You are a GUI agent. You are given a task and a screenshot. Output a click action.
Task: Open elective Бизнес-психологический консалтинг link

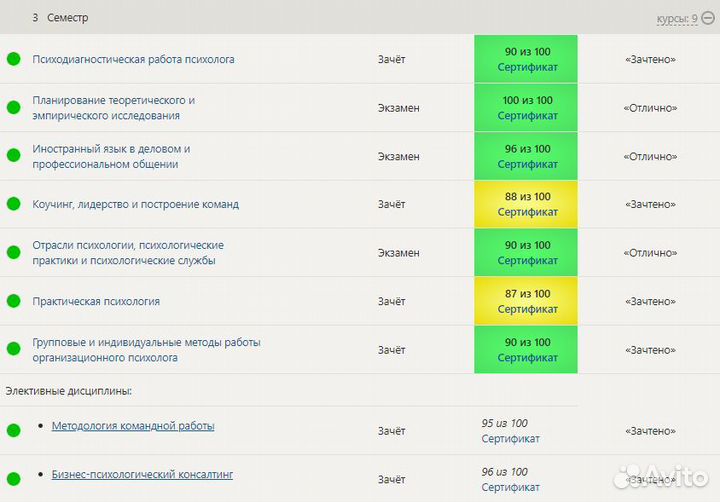coord(142,474)
